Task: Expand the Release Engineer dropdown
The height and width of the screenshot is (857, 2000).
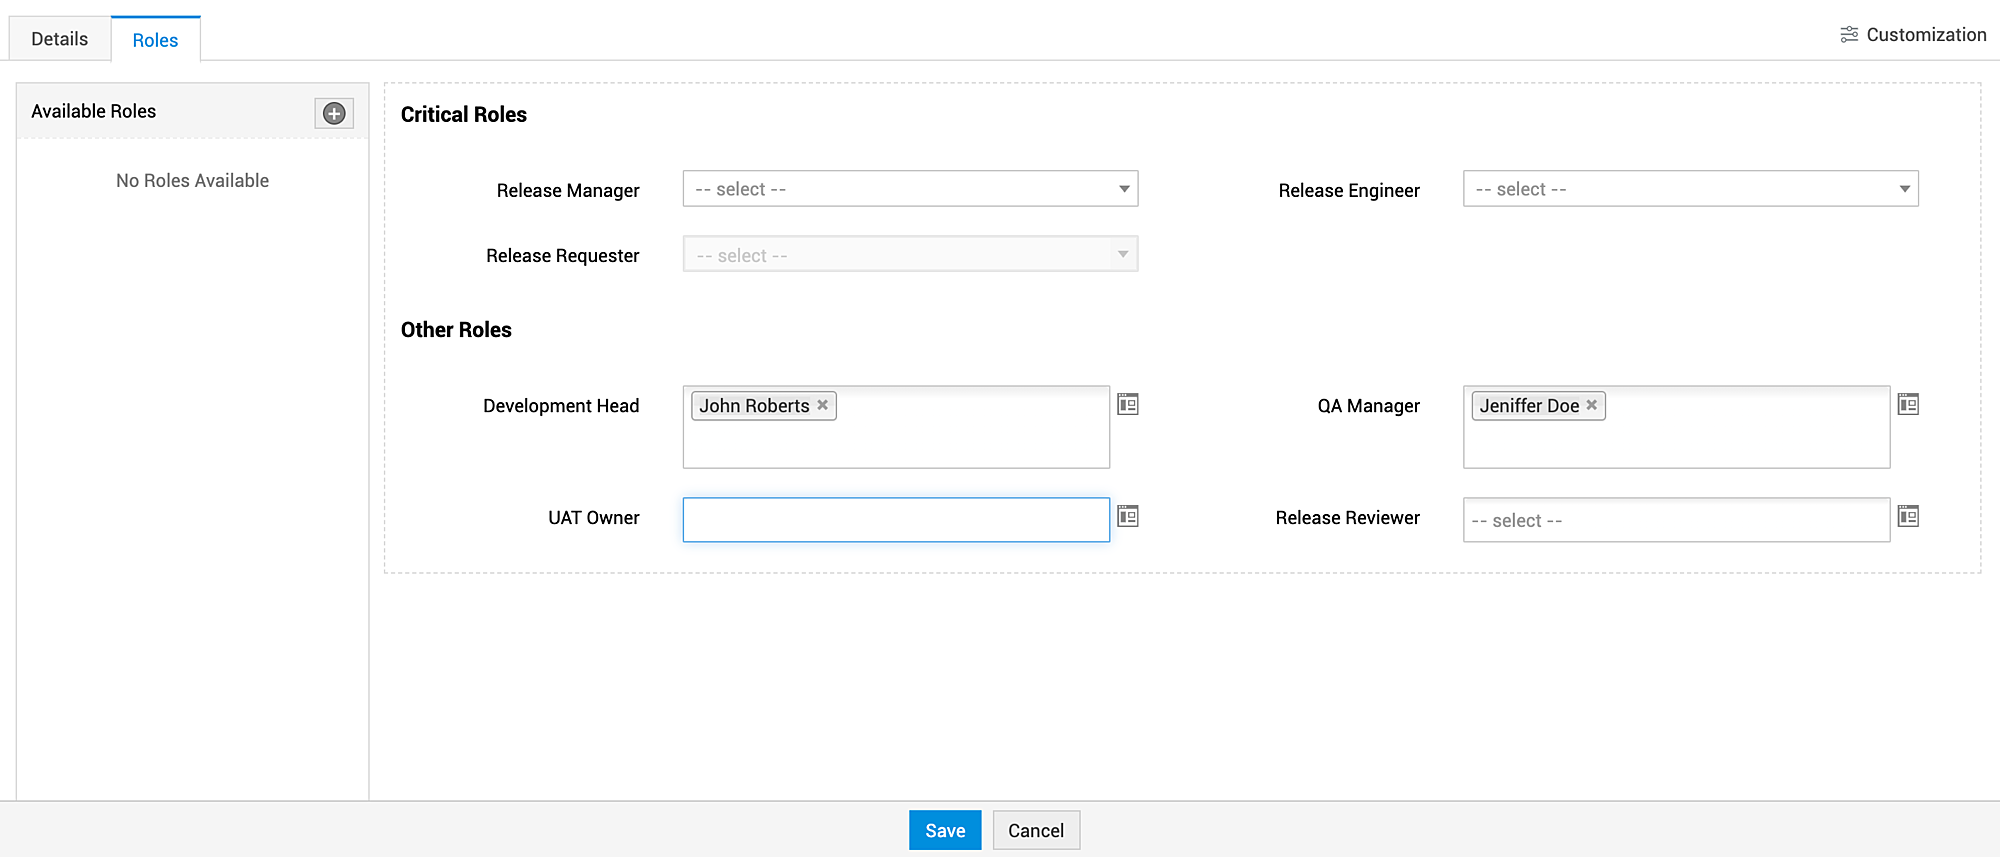Action: [1690, 189]
